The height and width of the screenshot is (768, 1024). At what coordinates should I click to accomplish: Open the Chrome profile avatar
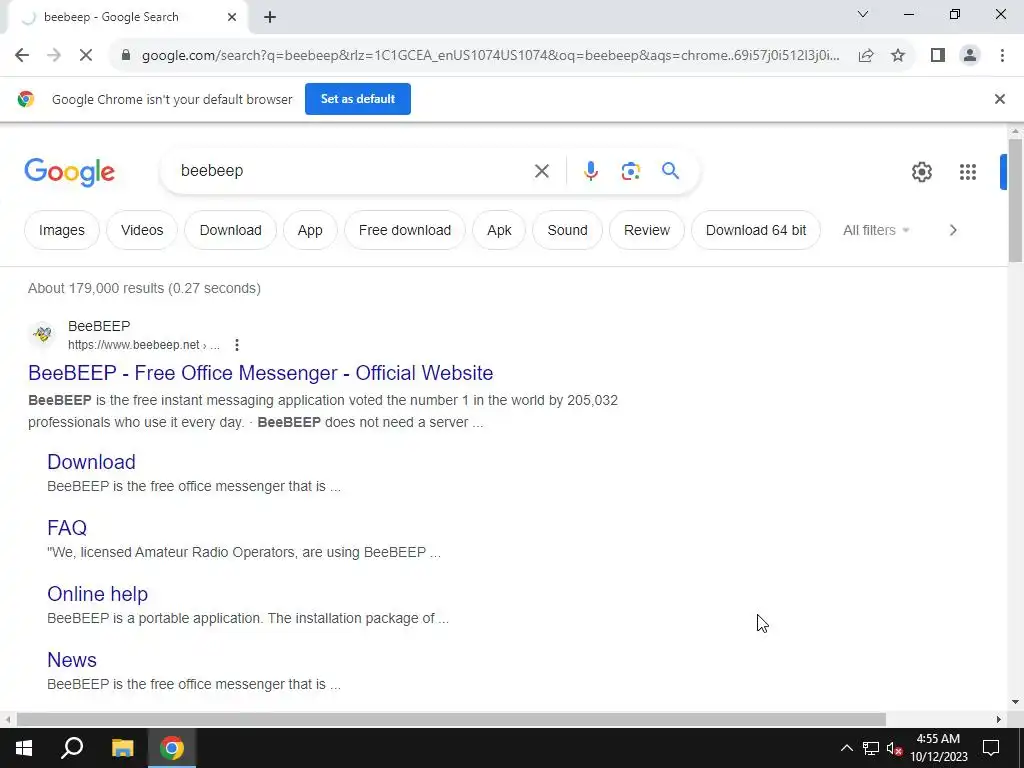(x=970, y=56)
